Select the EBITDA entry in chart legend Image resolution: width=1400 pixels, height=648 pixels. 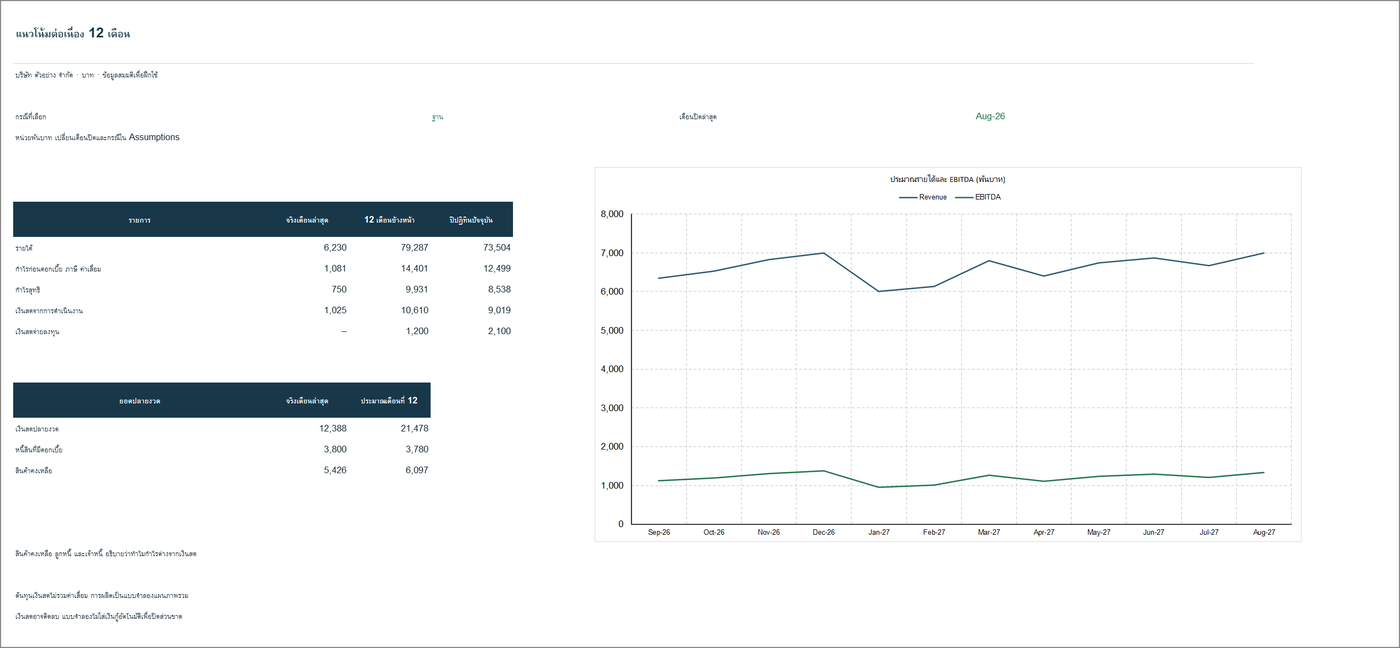click(x=978, y=197)
